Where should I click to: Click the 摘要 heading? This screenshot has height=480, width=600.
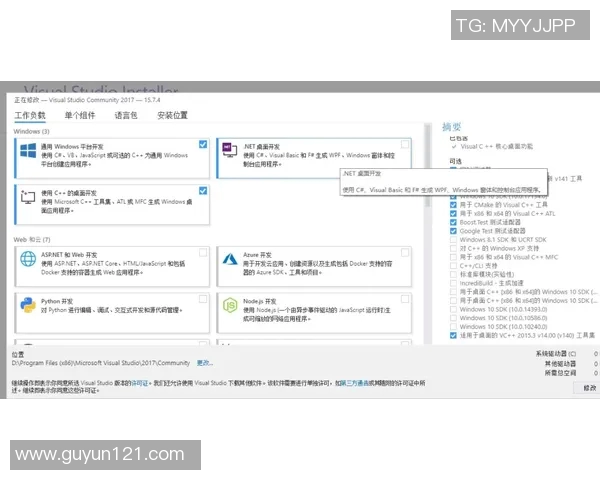(x=452, y=127)
